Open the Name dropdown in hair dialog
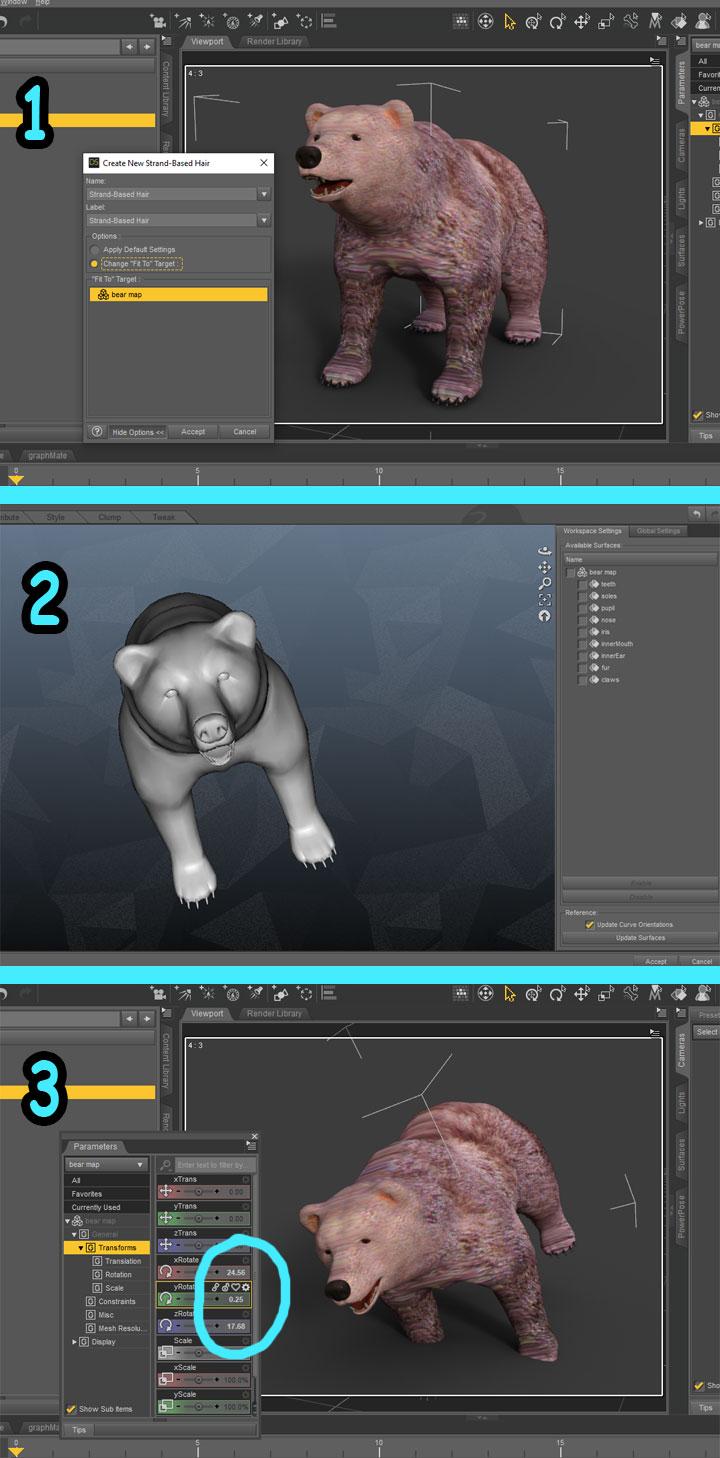Image resolution: width=720 pixels, height=1458 pixels. (264, 194)
